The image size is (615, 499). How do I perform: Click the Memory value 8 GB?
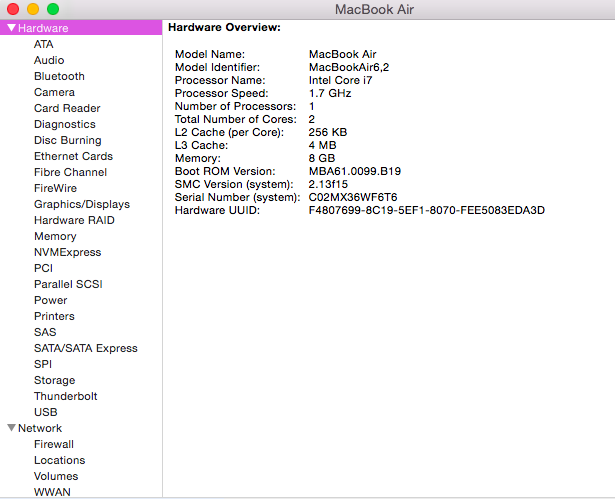(x=322, y=158)
